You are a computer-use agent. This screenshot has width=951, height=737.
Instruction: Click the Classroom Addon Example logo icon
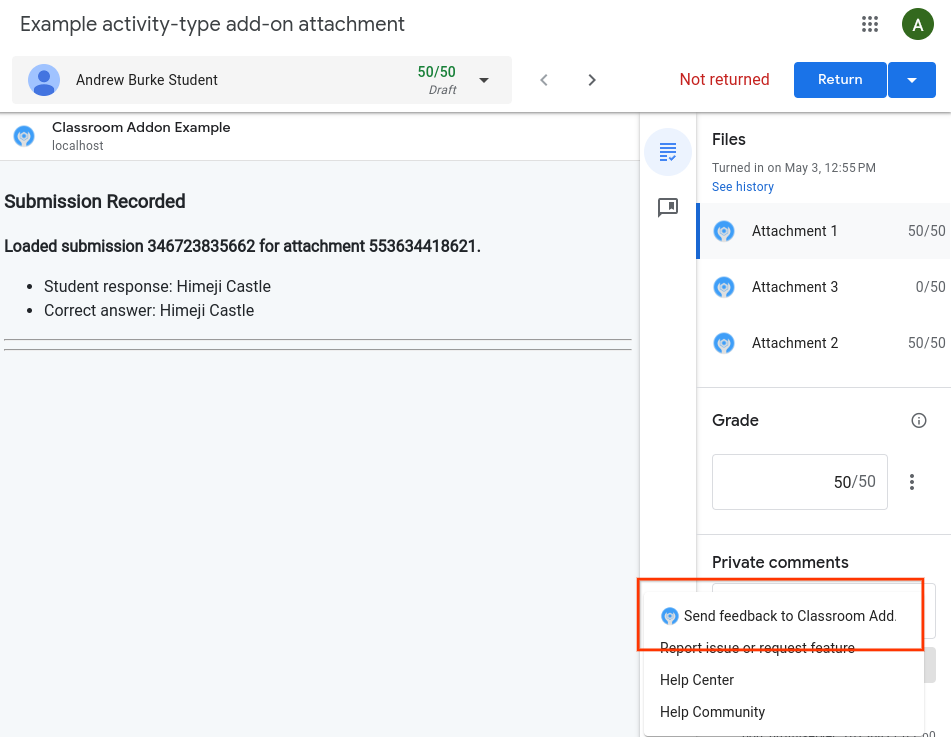(x=24, y=136)
